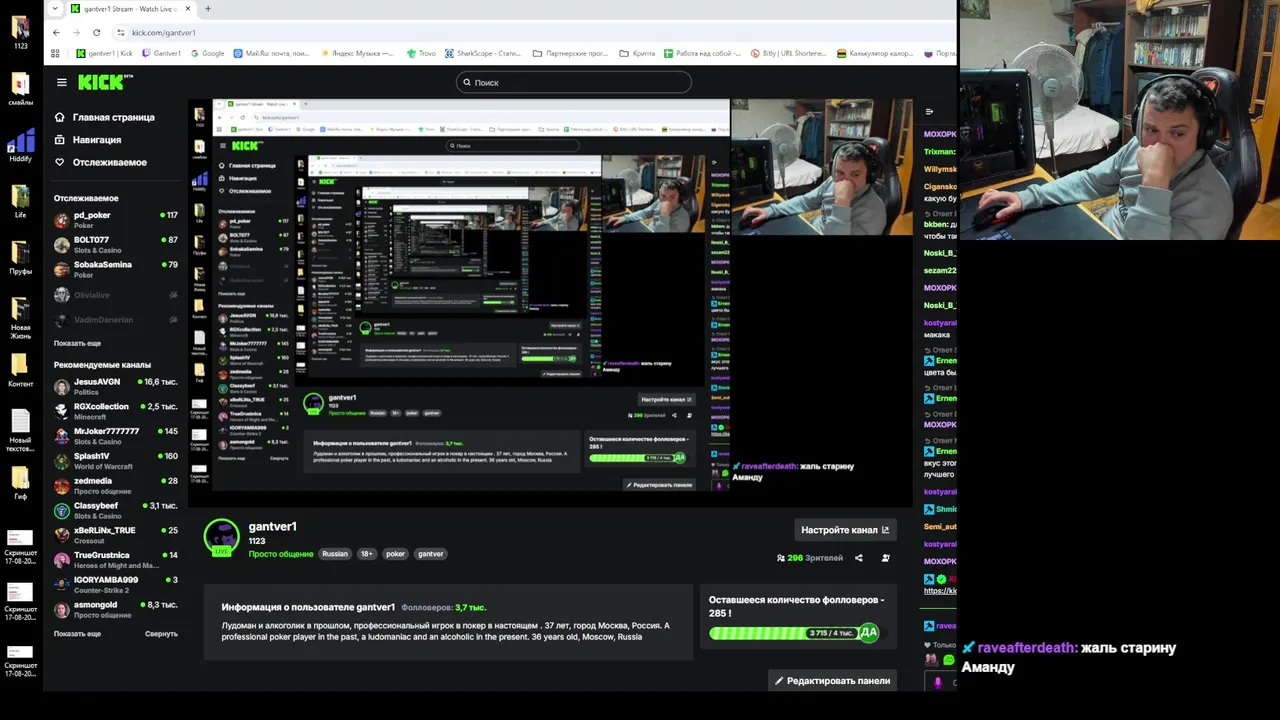Open recommended channel TrueGrustnica
1280x720 pixels.
click(115, 559)
